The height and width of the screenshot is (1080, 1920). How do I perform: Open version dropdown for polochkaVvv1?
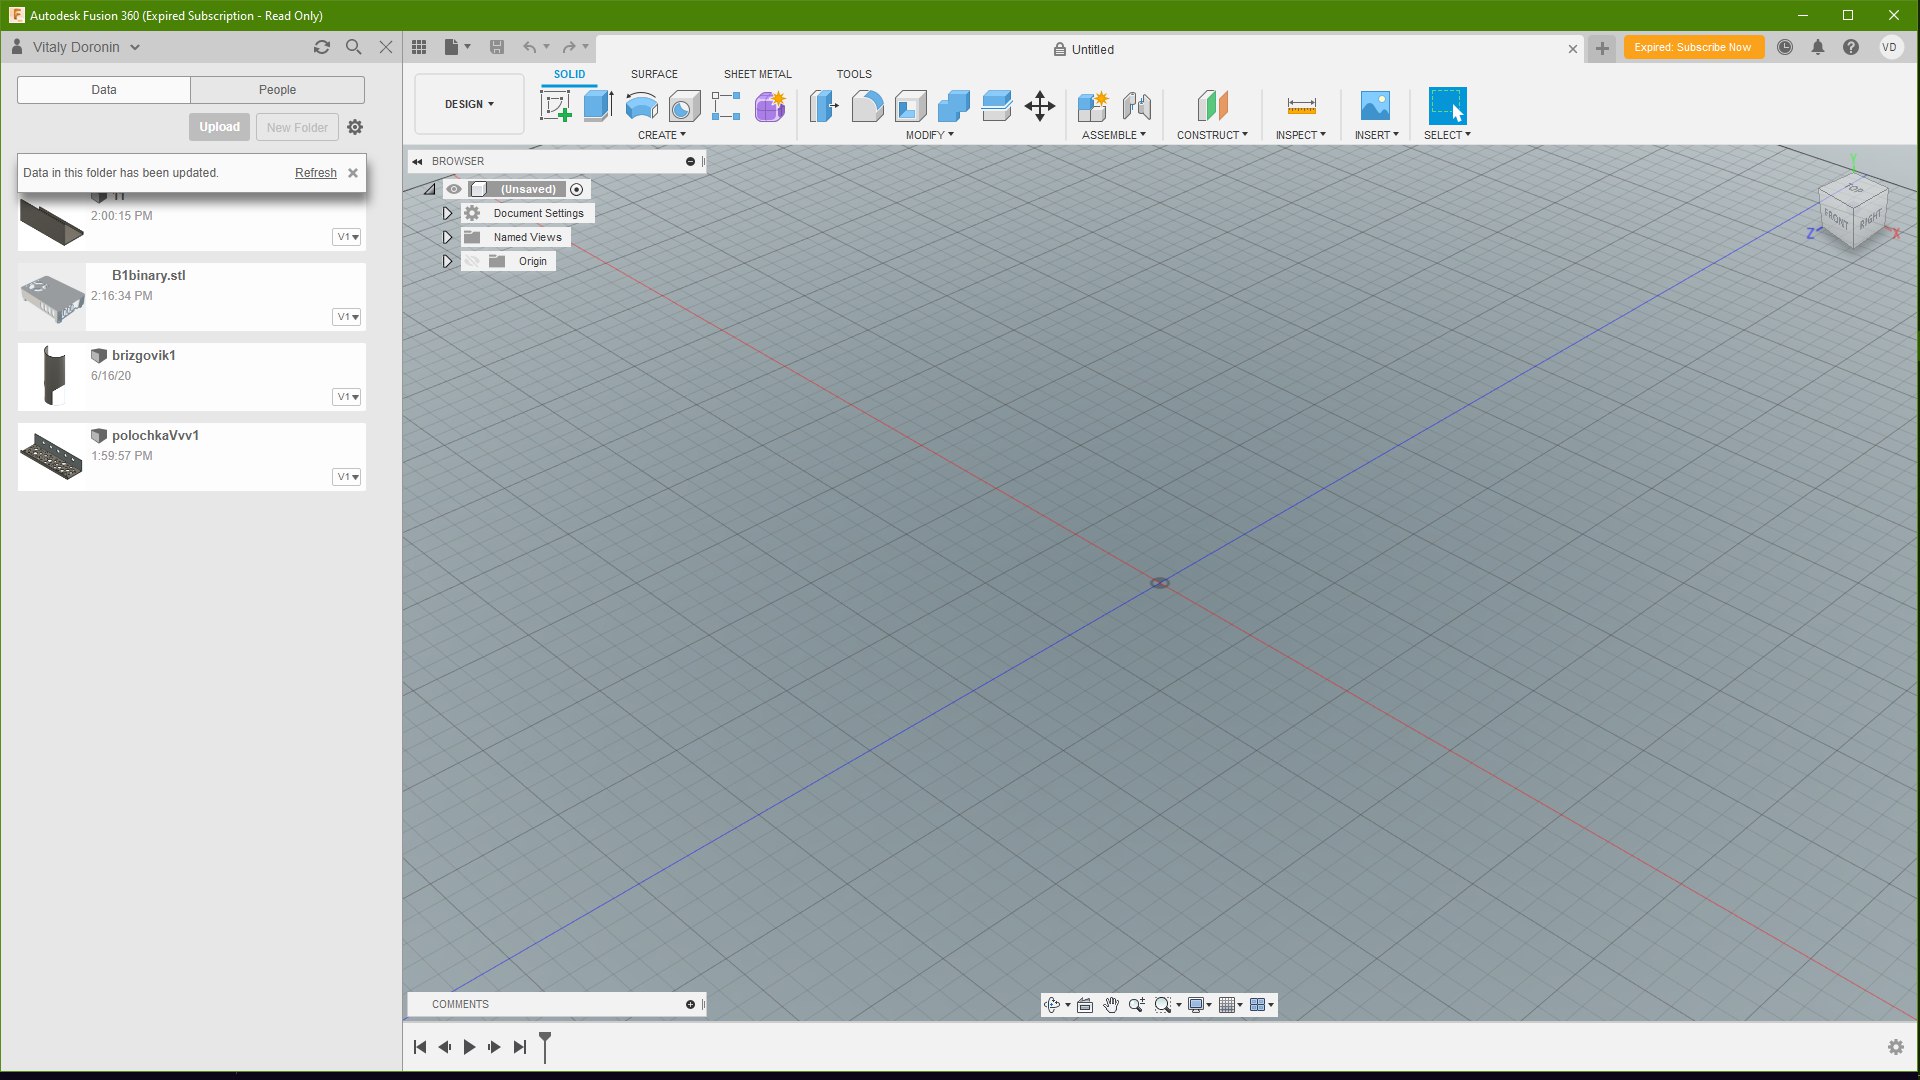(x=347, y=477)
